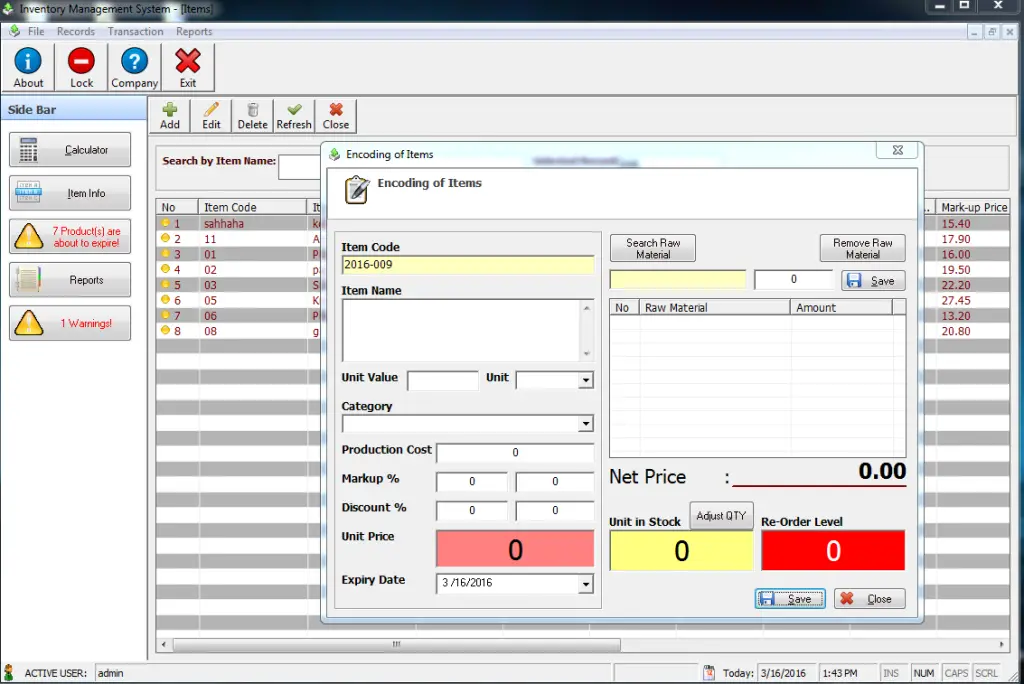Expand the Category dropdown
This screenshot has width=1024, height=684.
[x=584, y=423]
